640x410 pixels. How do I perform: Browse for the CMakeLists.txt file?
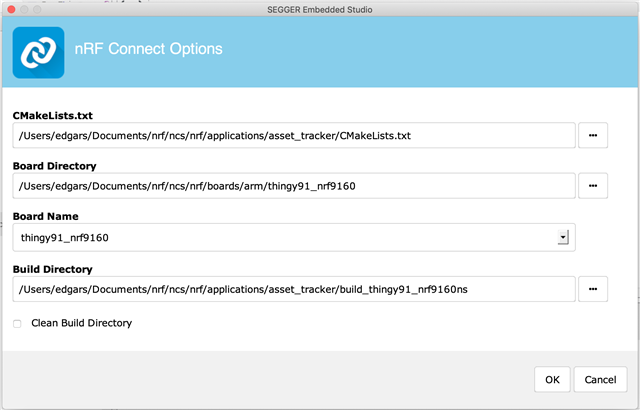coord(592,135)
